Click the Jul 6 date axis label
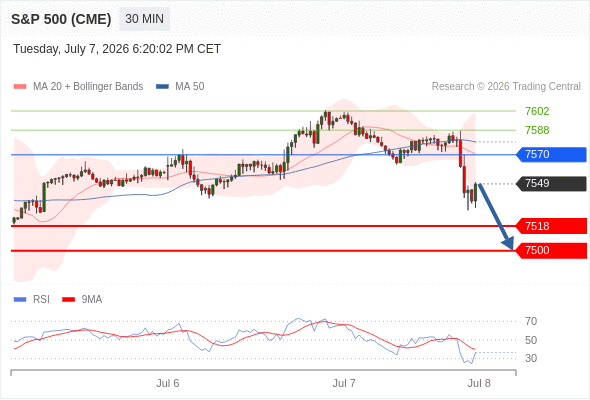The height and width of the screenshot is (400, 590). [168, 383]
